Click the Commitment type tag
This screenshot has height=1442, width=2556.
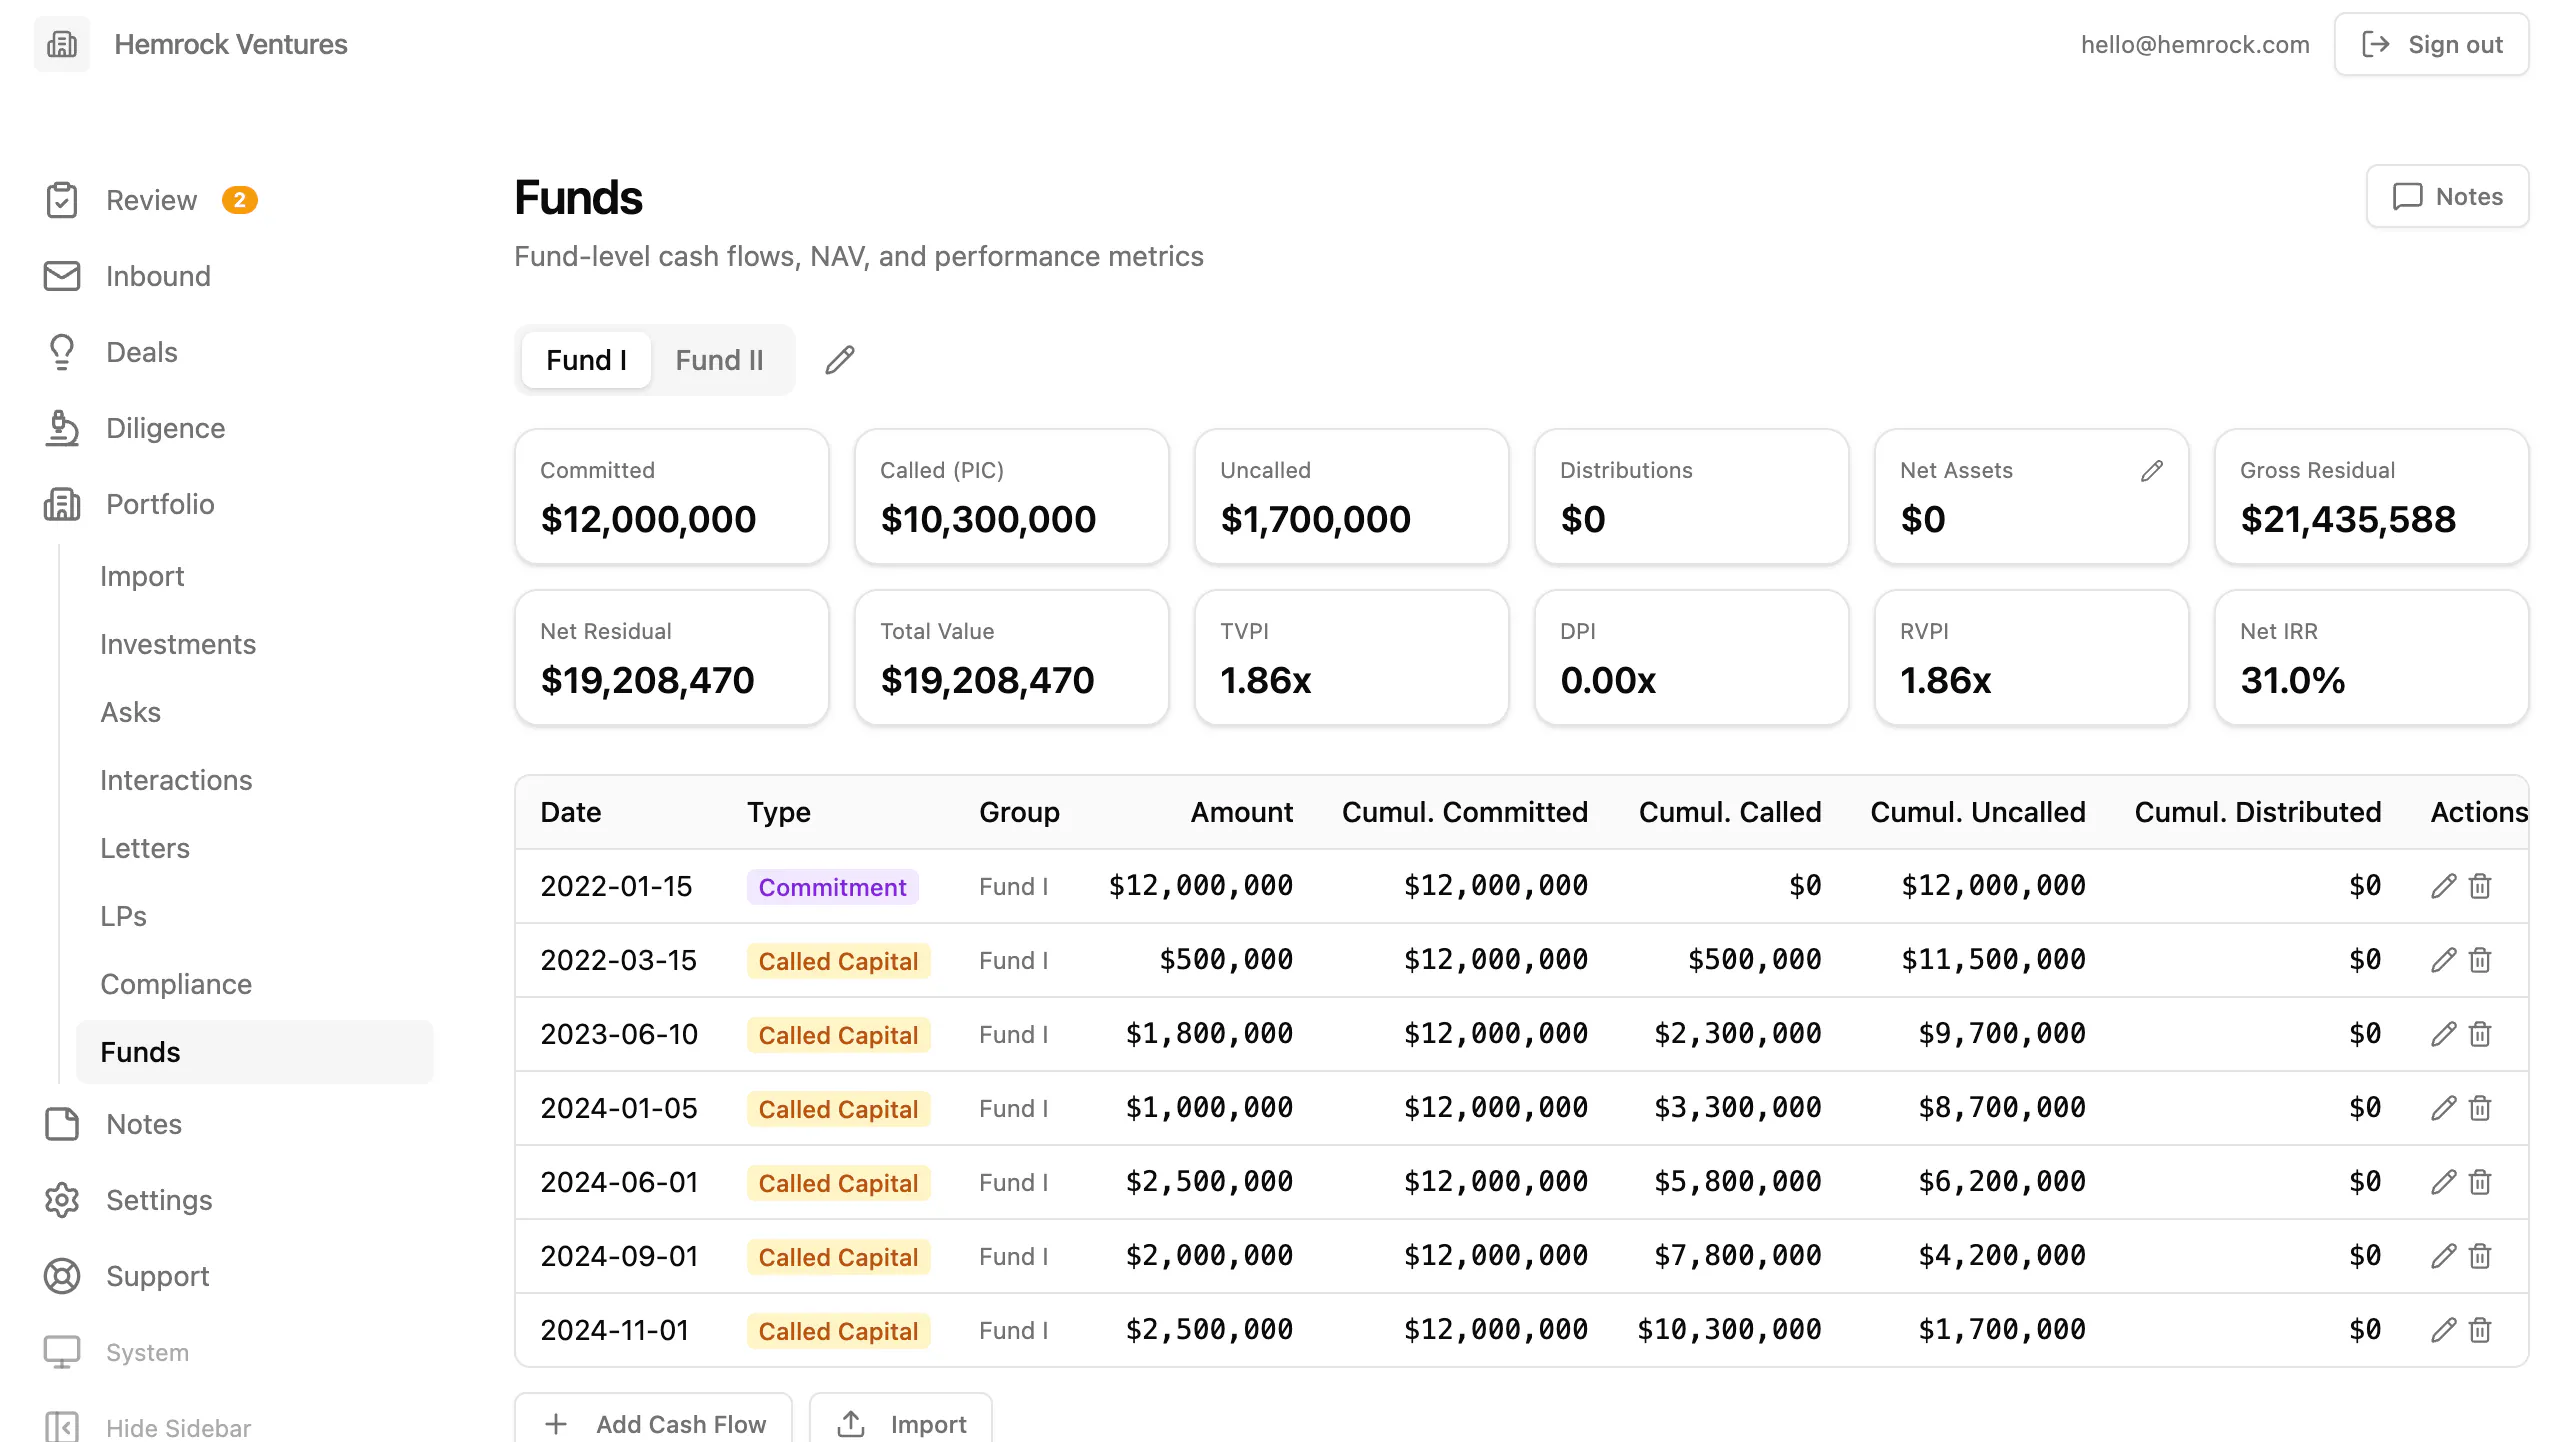point(833,886)
